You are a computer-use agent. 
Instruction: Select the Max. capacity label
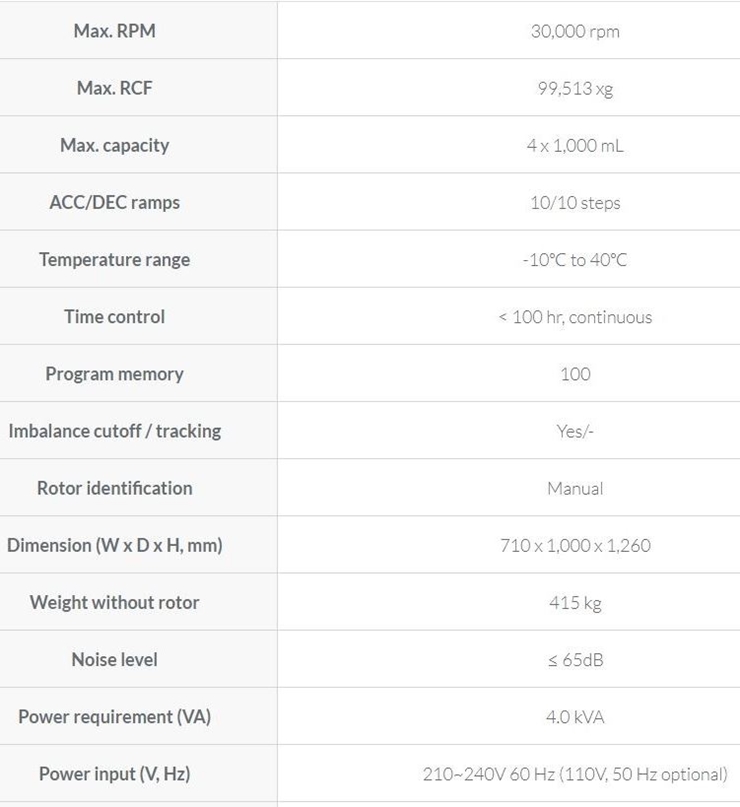tap(115, 145)
